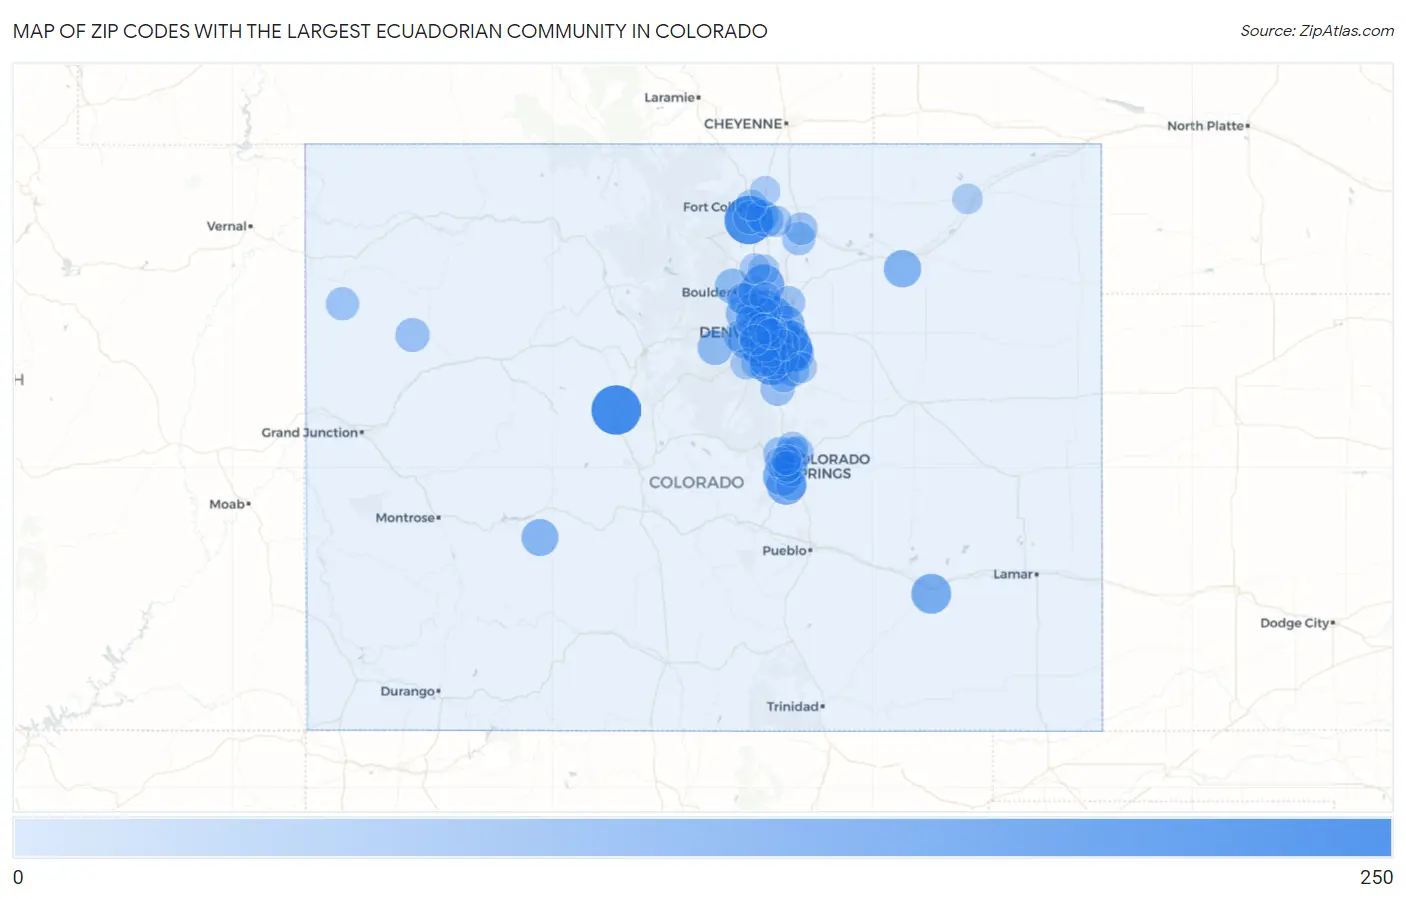Select the Moab city label

[229, 504]
